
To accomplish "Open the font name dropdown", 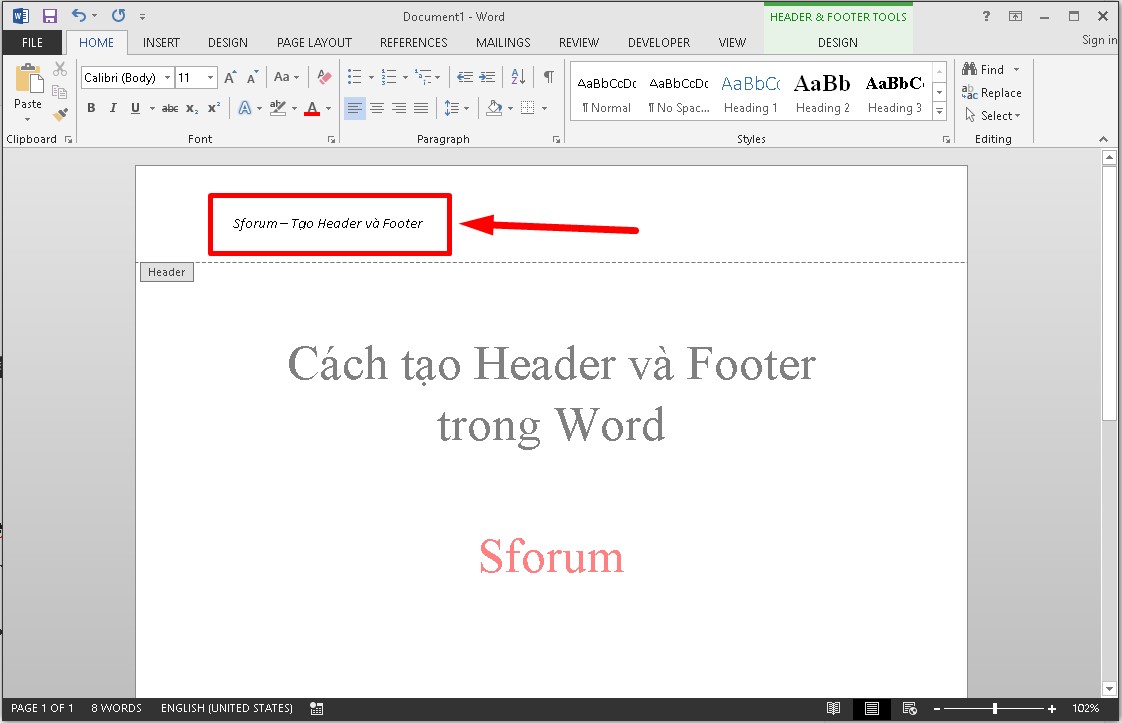I will point(167,77).
